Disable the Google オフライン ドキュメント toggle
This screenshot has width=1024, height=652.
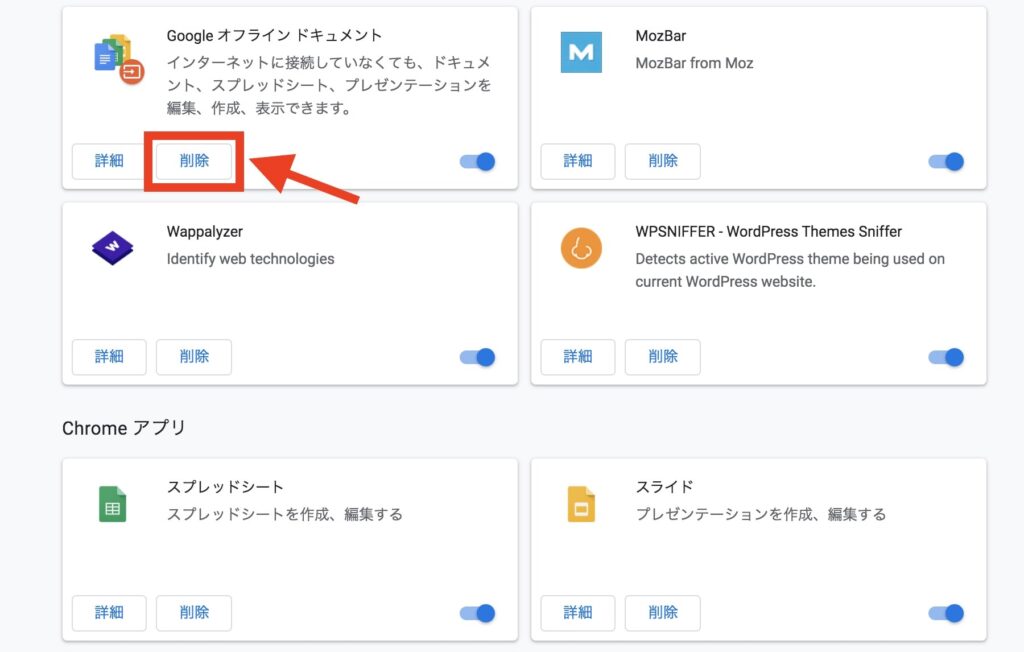[x=477, y=161]
